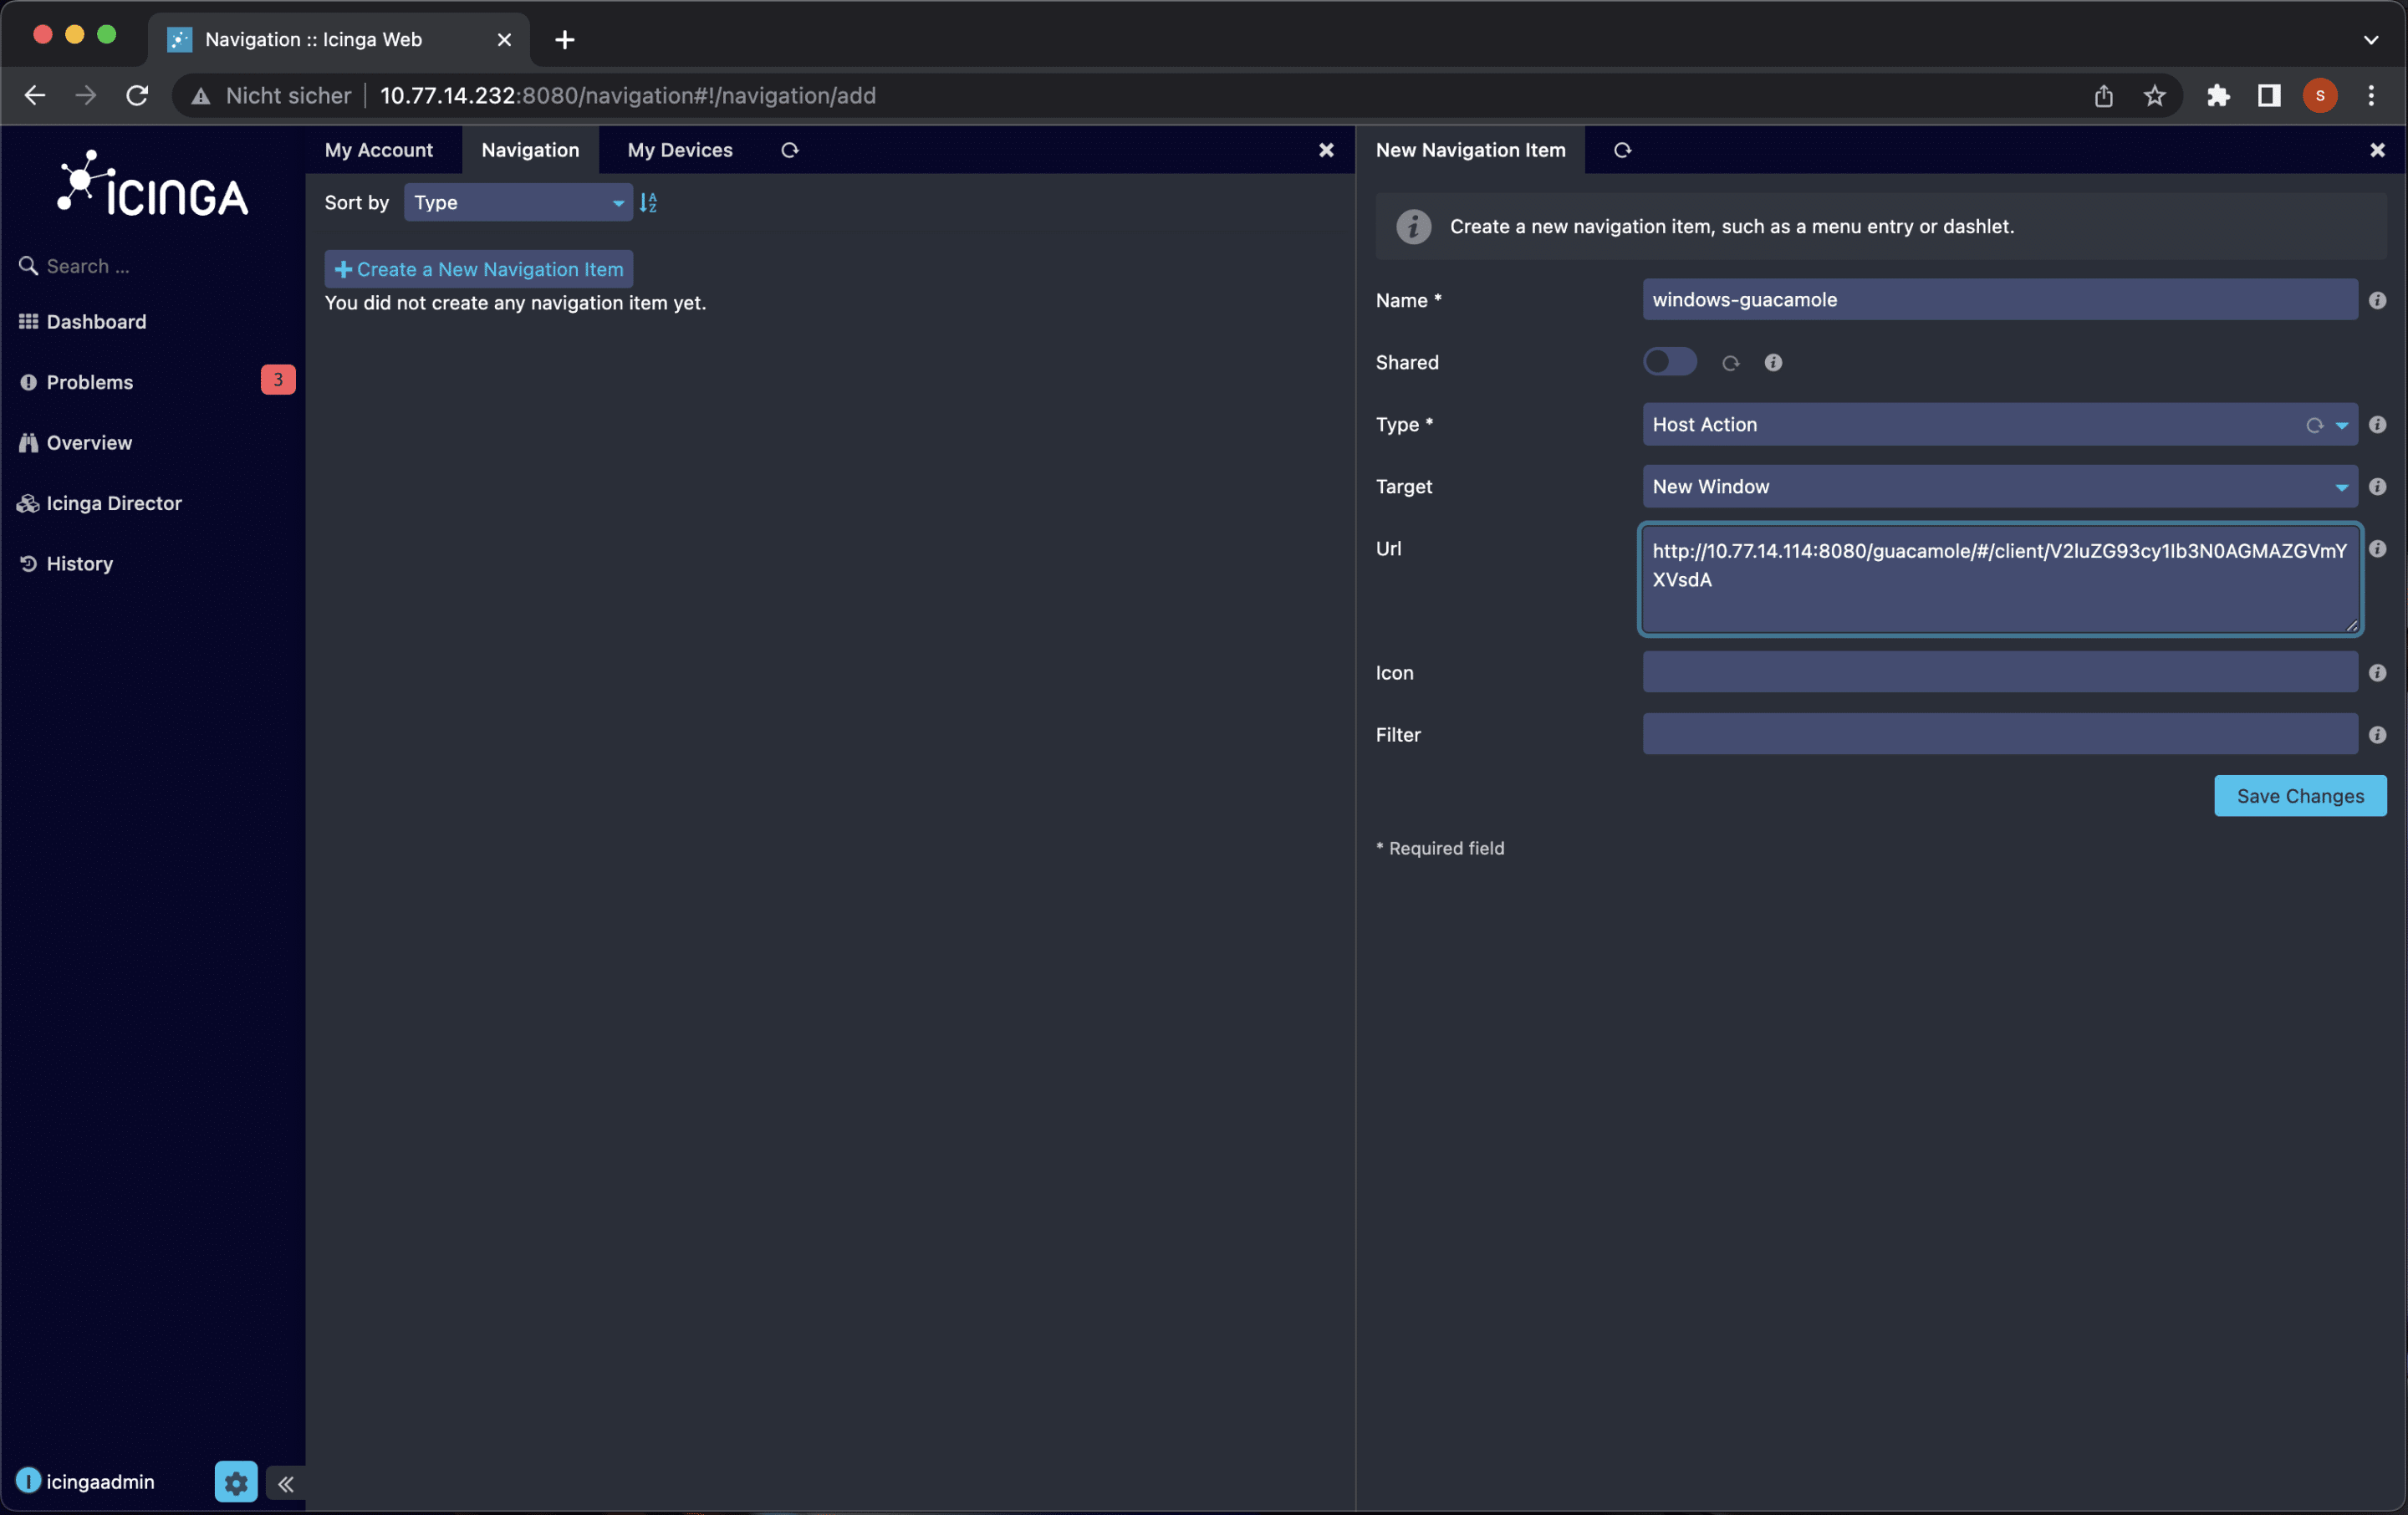Click the refresh icon next to My Devices tab
The height and width of the screenshot is (1515, 2408).
point(789,150)
